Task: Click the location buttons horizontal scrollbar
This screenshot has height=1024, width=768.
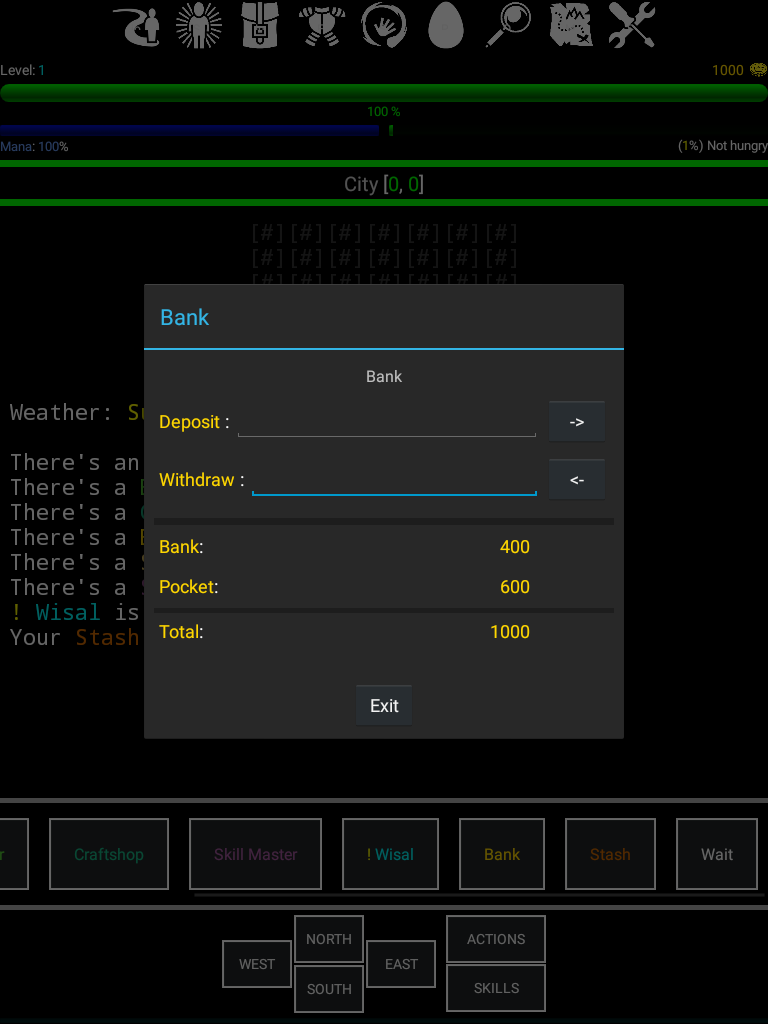Action: (477, 895)
